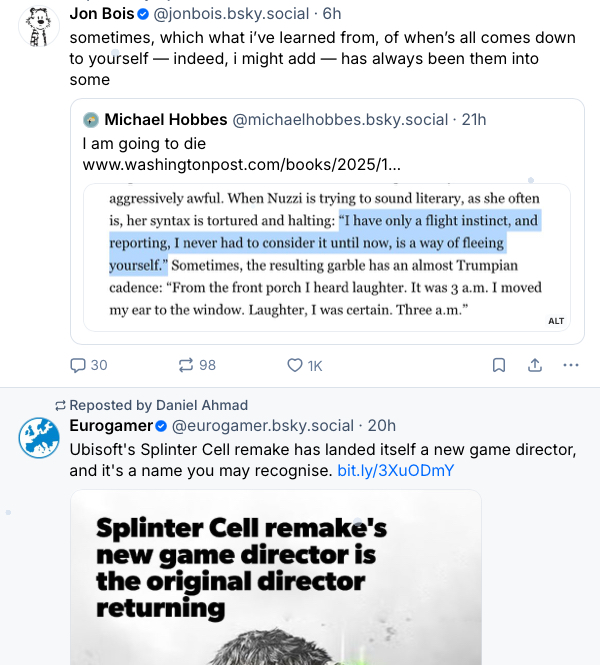Open the three-dot more options menu

click(571, 365)
